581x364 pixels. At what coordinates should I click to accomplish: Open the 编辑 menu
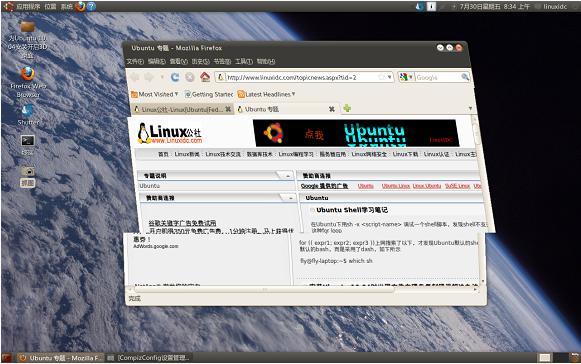click(156, 62)
